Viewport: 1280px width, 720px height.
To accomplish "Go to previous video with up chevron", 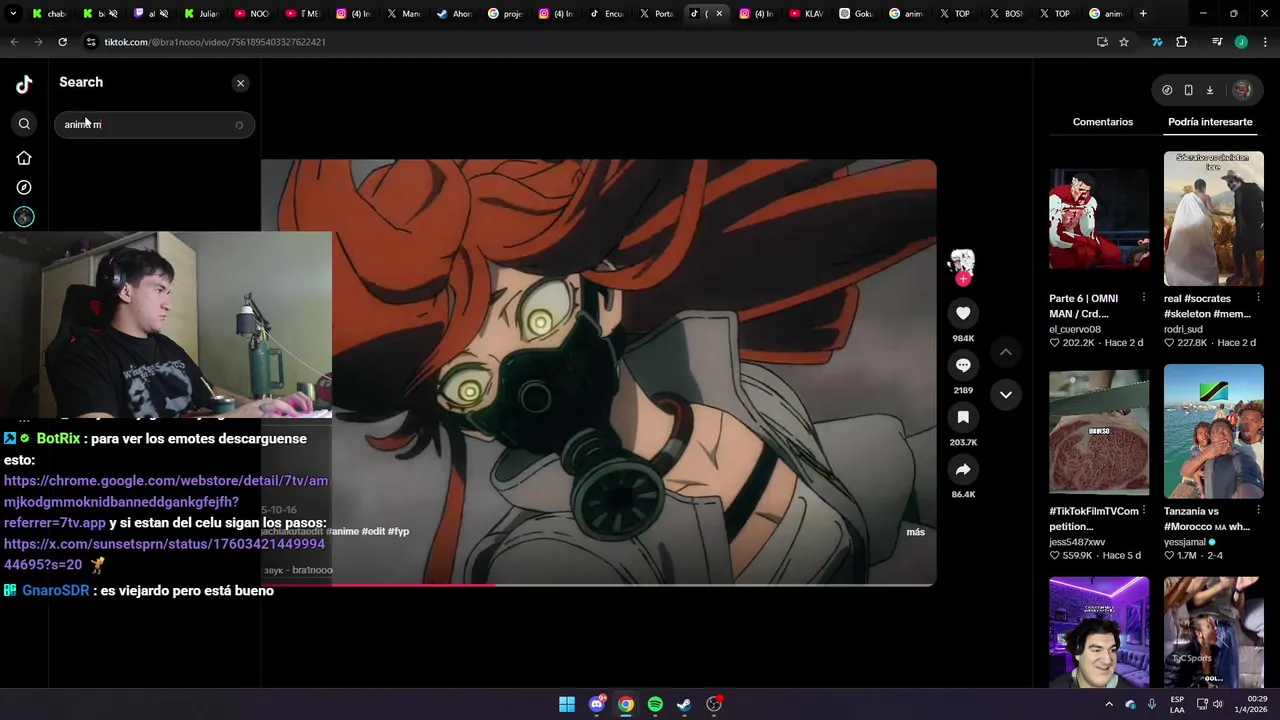I will pos(1006,352).
